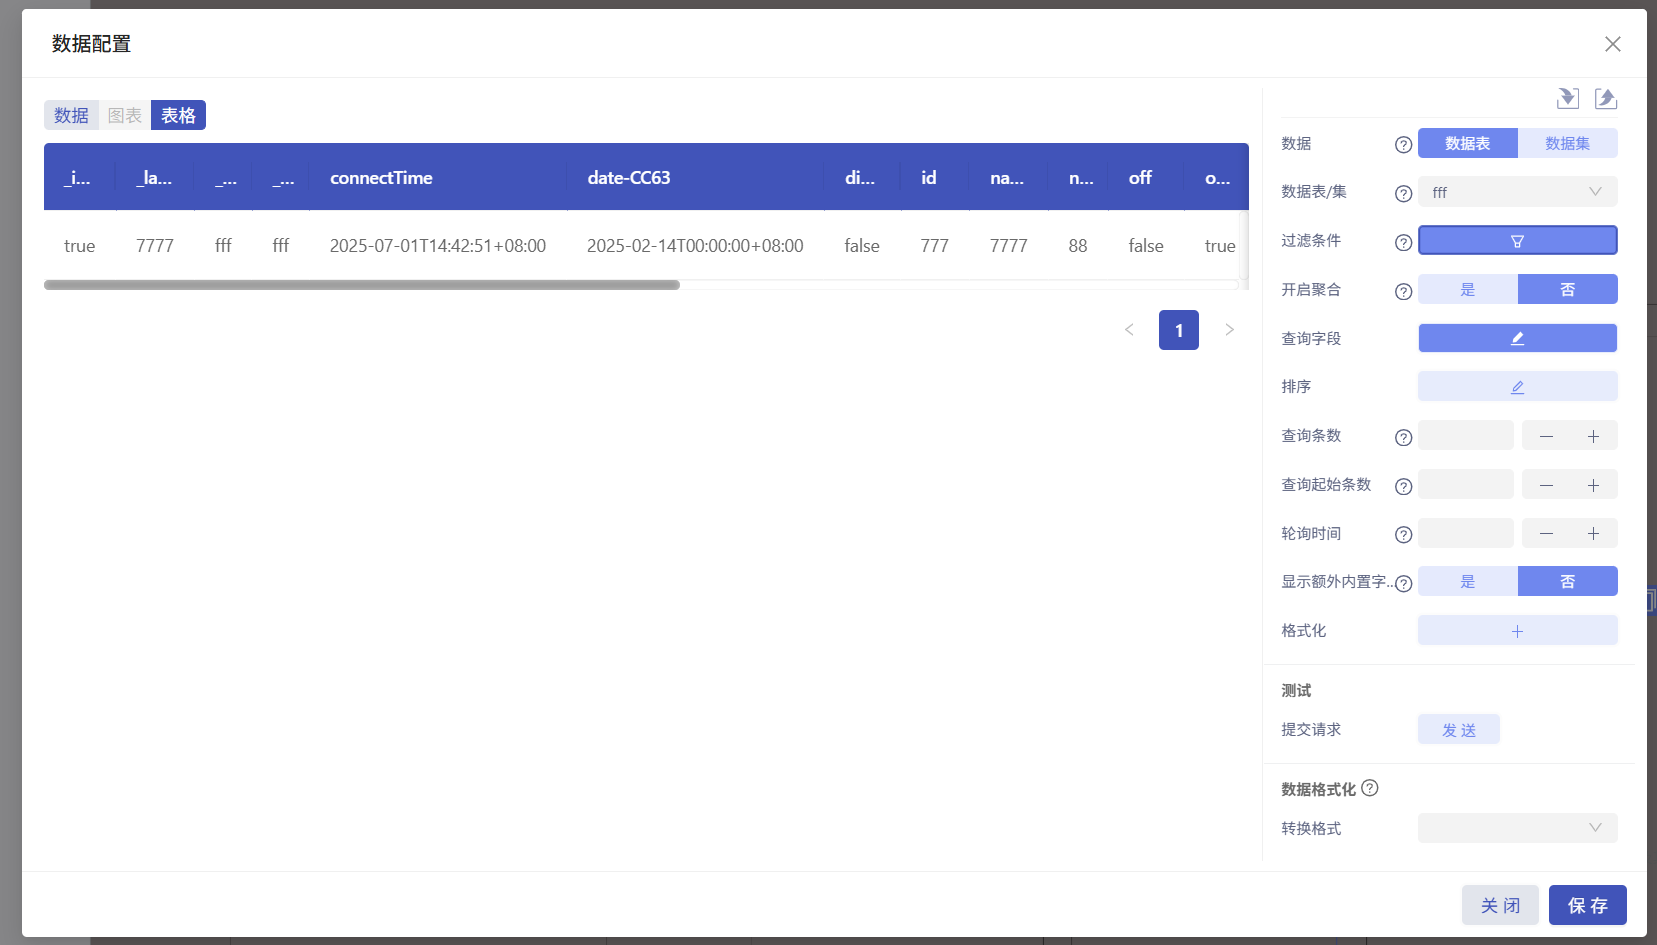Open the filter condition funnel button

point(1517,241)
